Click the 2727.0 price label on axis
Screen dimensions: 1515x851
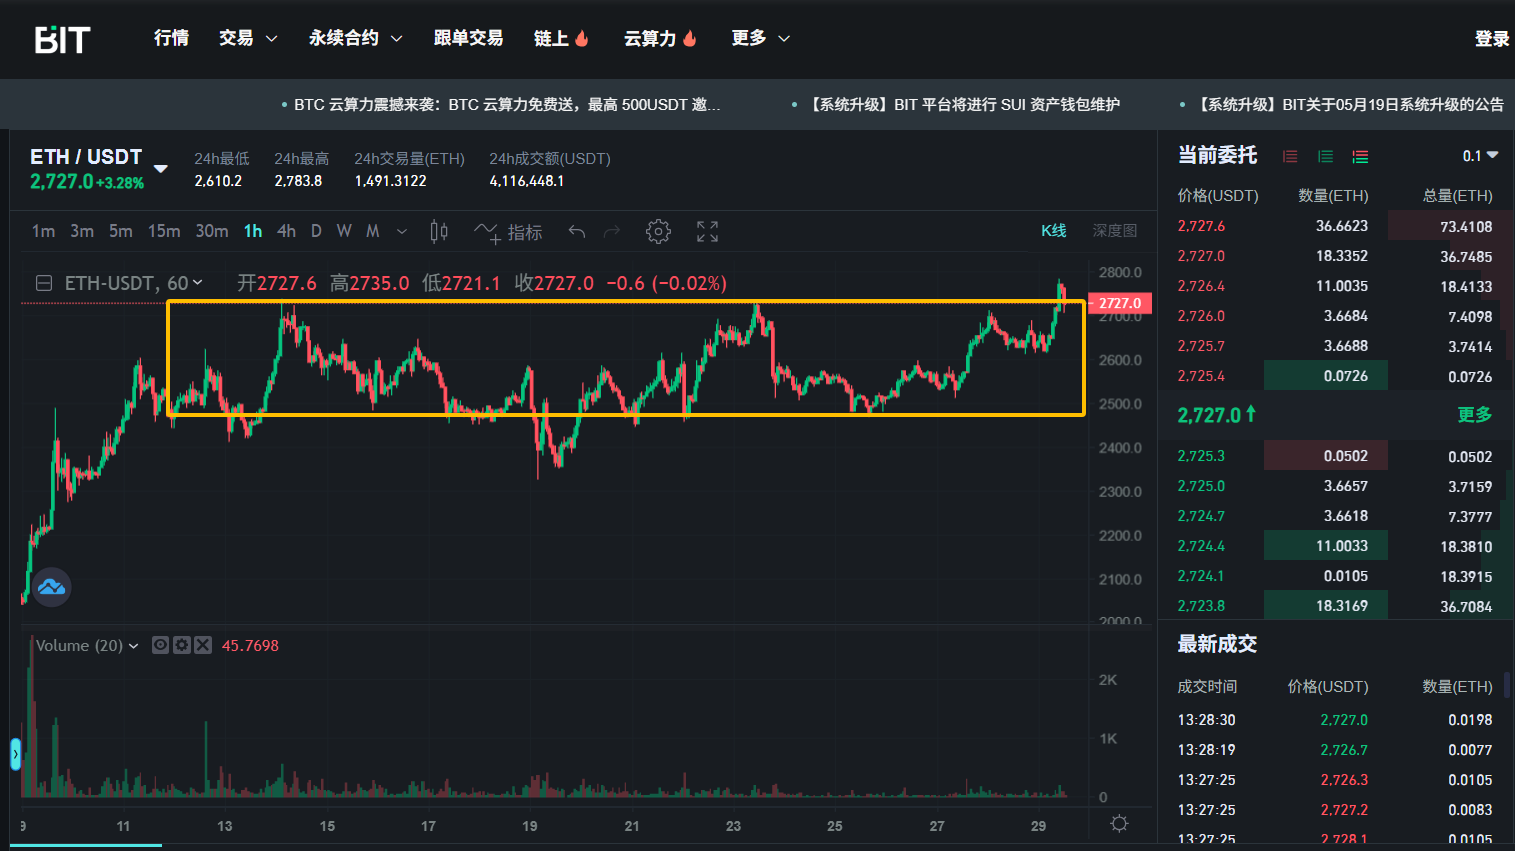(1120, 303)
